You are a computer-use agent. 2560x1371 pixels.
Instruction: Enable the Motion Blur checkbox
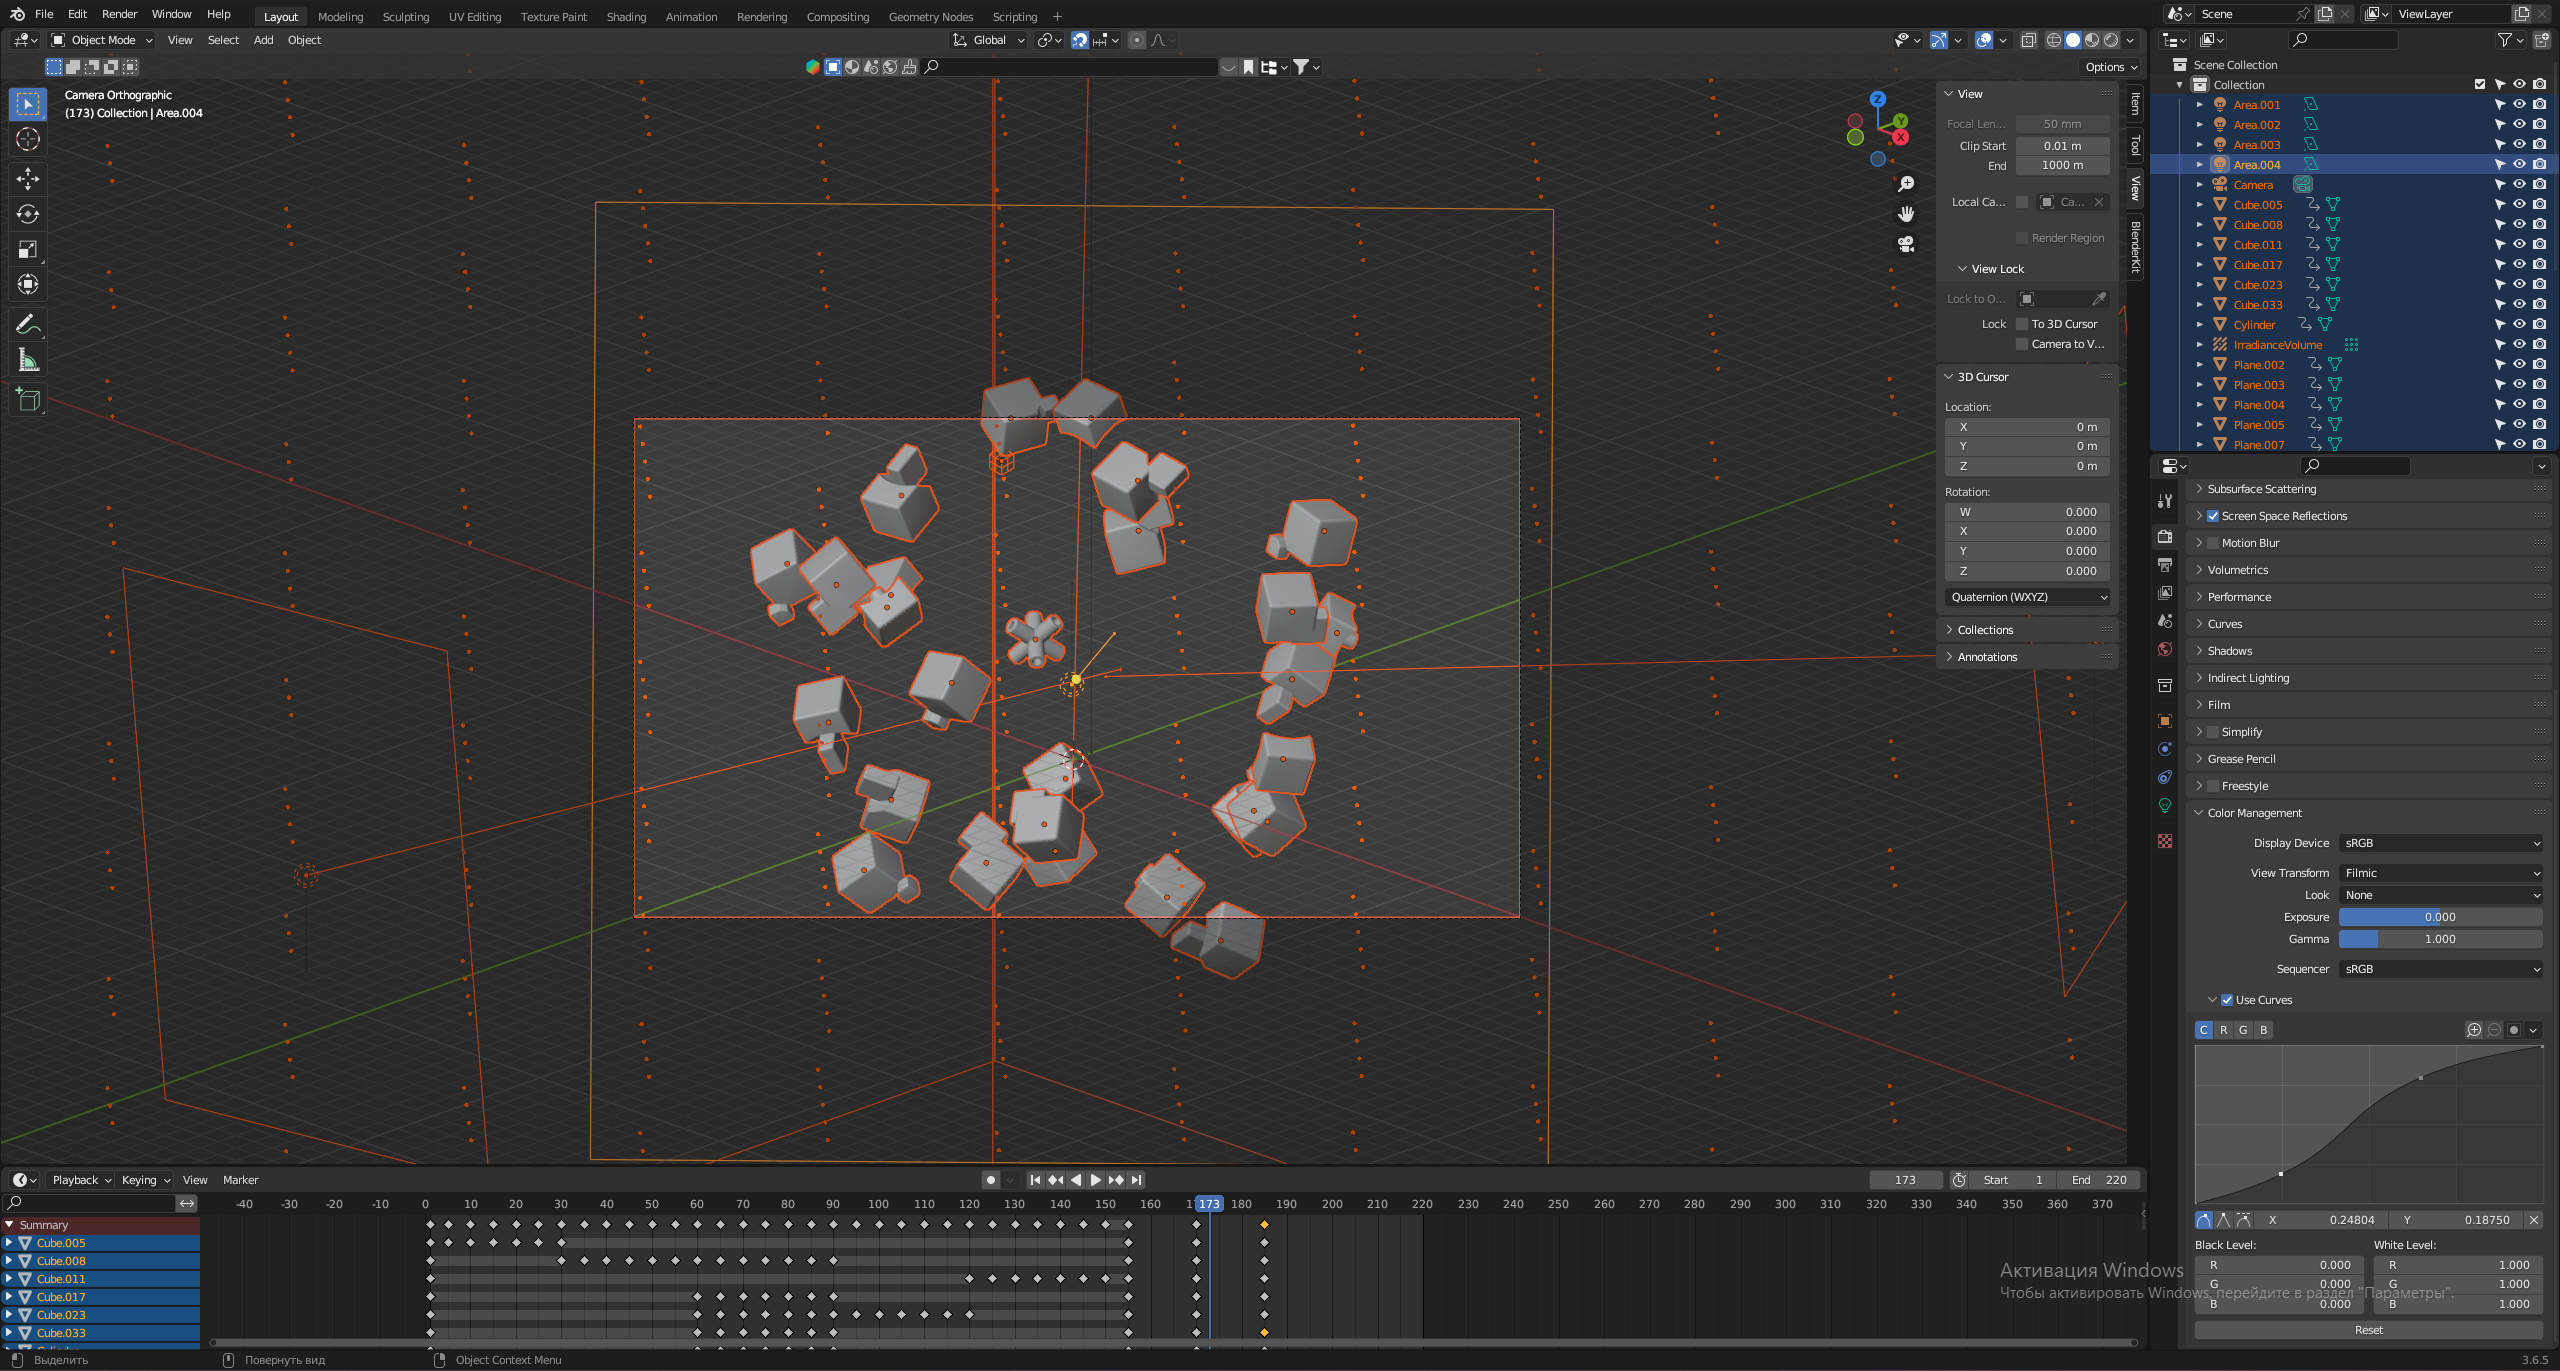pos(2213,543)
